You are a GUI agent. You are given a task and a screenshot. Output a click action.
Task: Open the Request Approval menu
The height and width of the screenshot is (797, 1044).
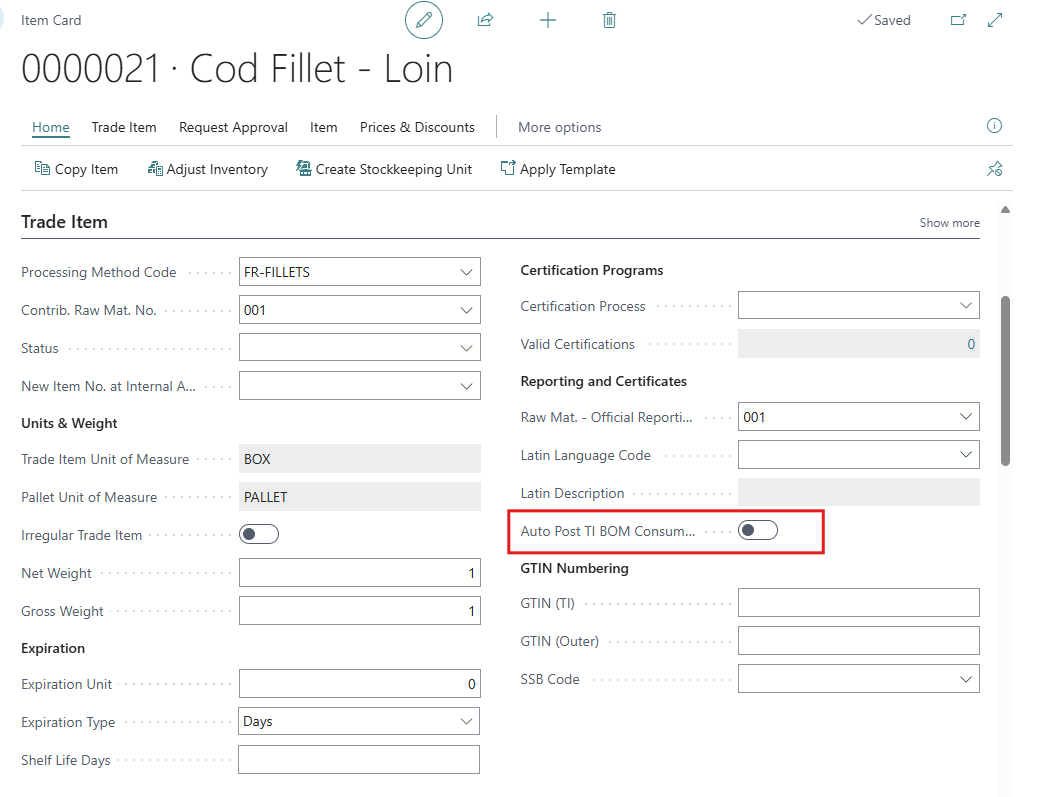coord(233,127)
